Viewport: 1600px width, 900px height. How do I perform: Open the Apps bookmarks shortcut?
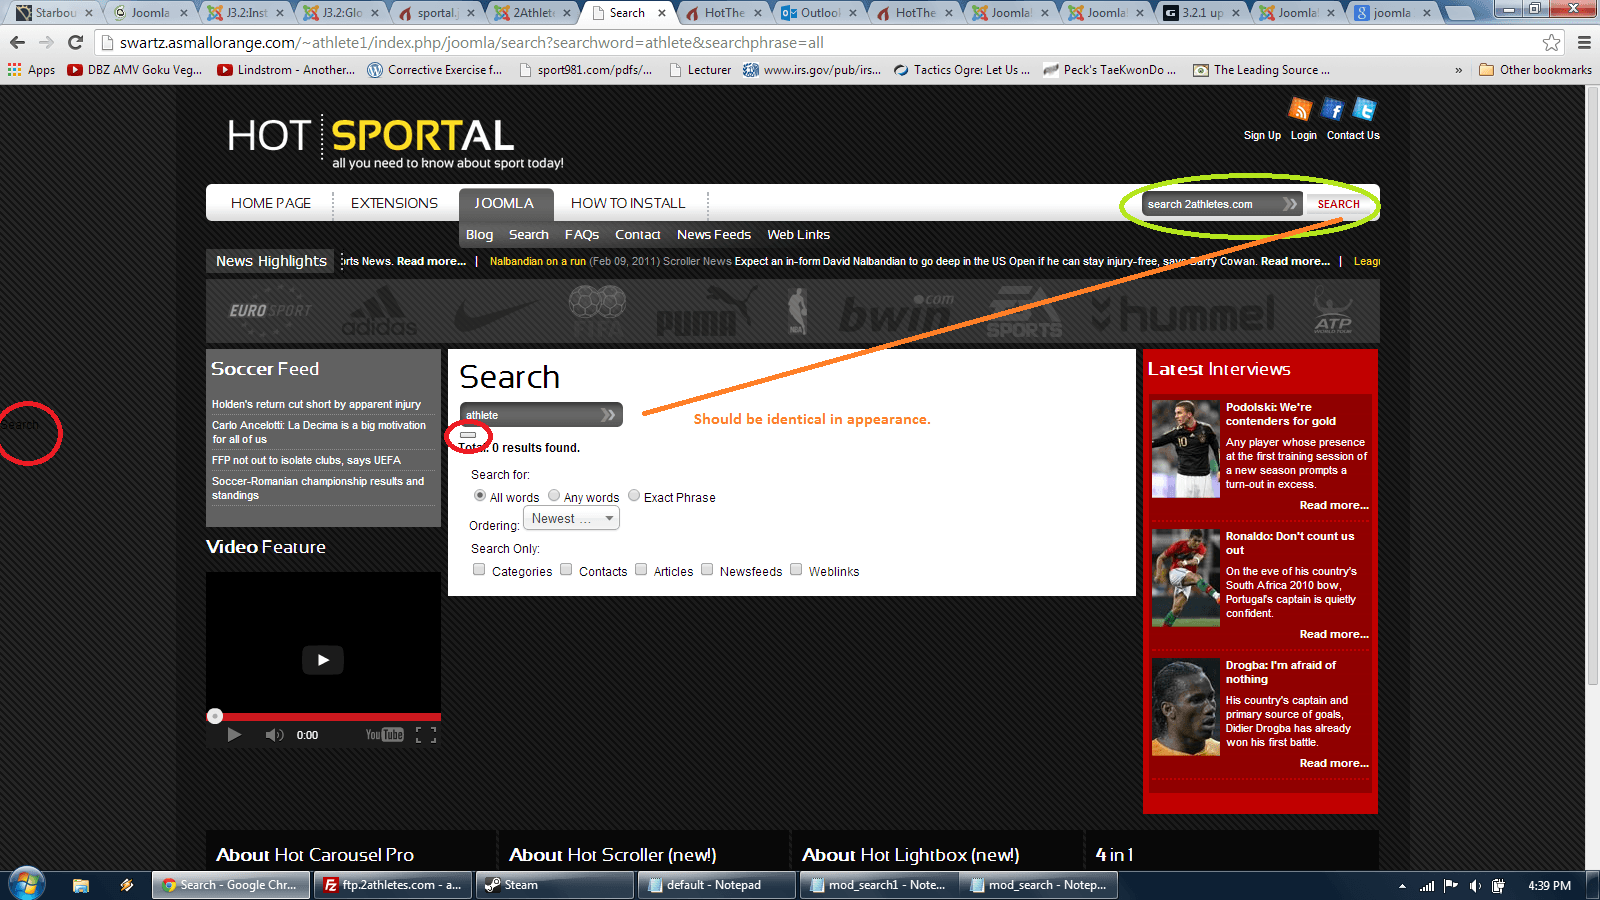31,70
